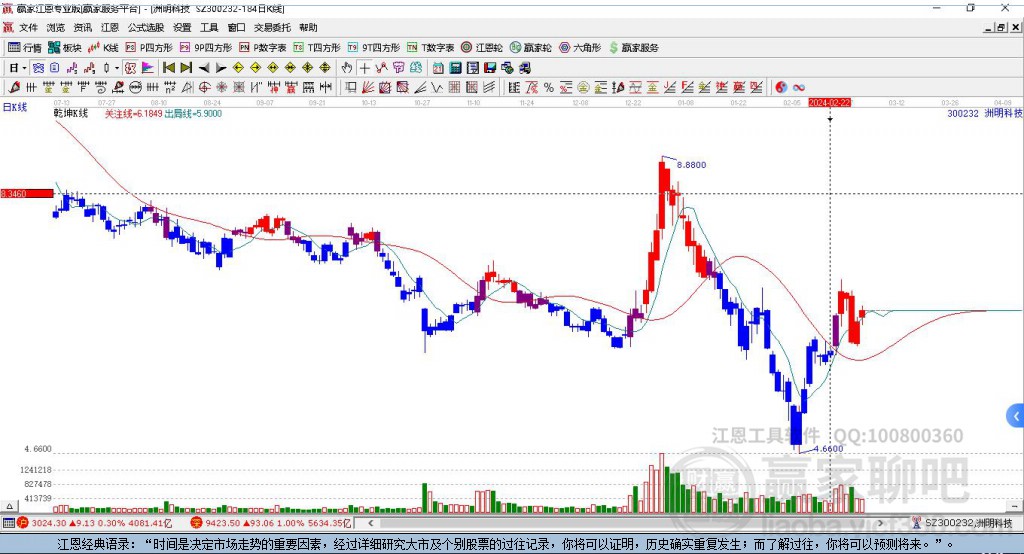Jump to first bar green arrow
The height and width of the screenshot is (554, 1024).
(169, 68)
